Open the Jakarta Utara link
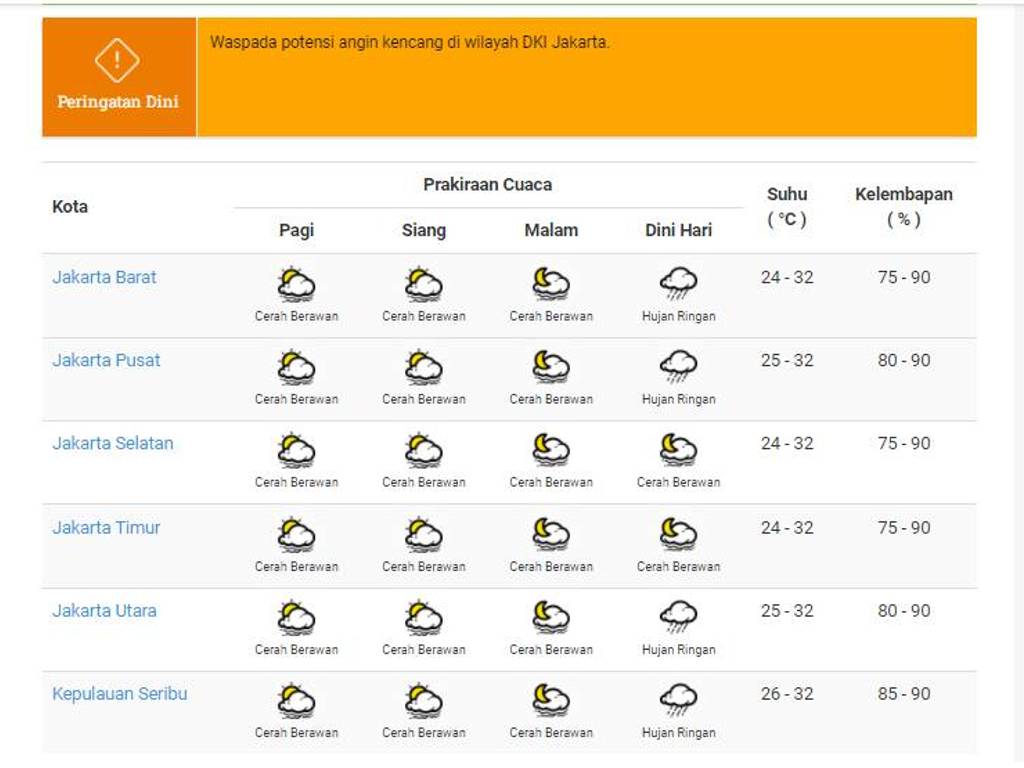The height and width of the screenshot is (768, 1024). [104, 610]
